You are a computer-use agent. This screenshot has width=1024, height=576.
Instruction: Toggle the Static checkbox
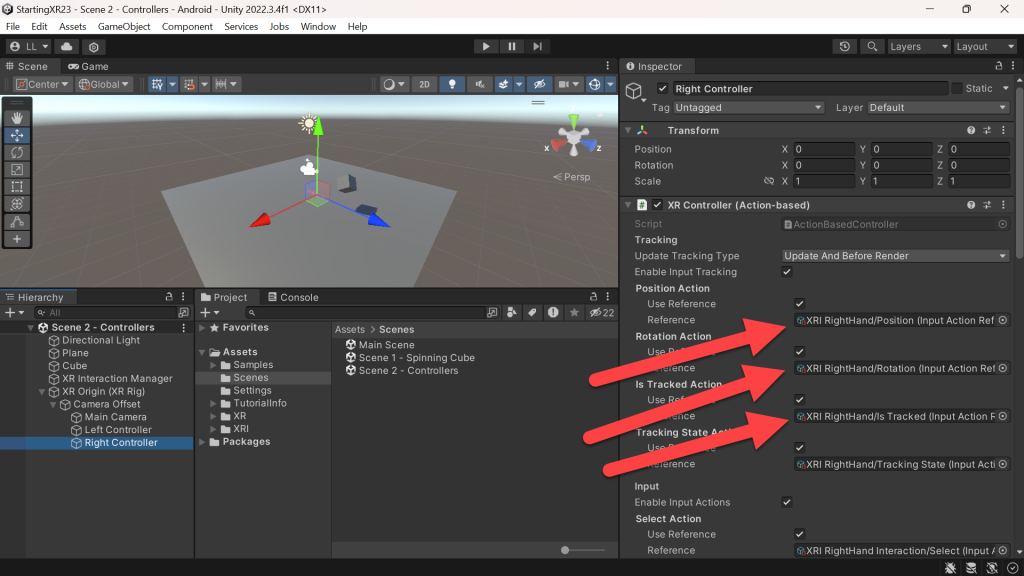tap(957, 88)
